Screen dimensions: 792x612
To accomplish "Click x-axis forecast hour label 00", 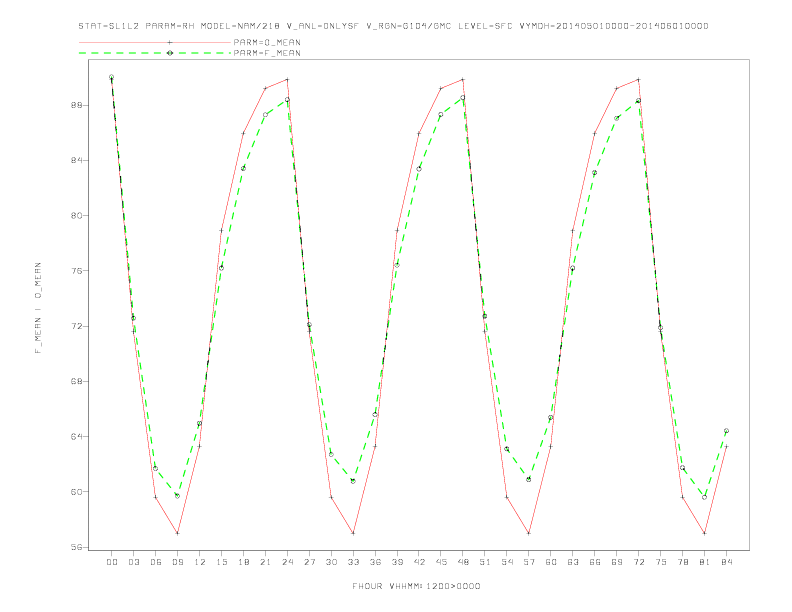I will coord(112,562).
